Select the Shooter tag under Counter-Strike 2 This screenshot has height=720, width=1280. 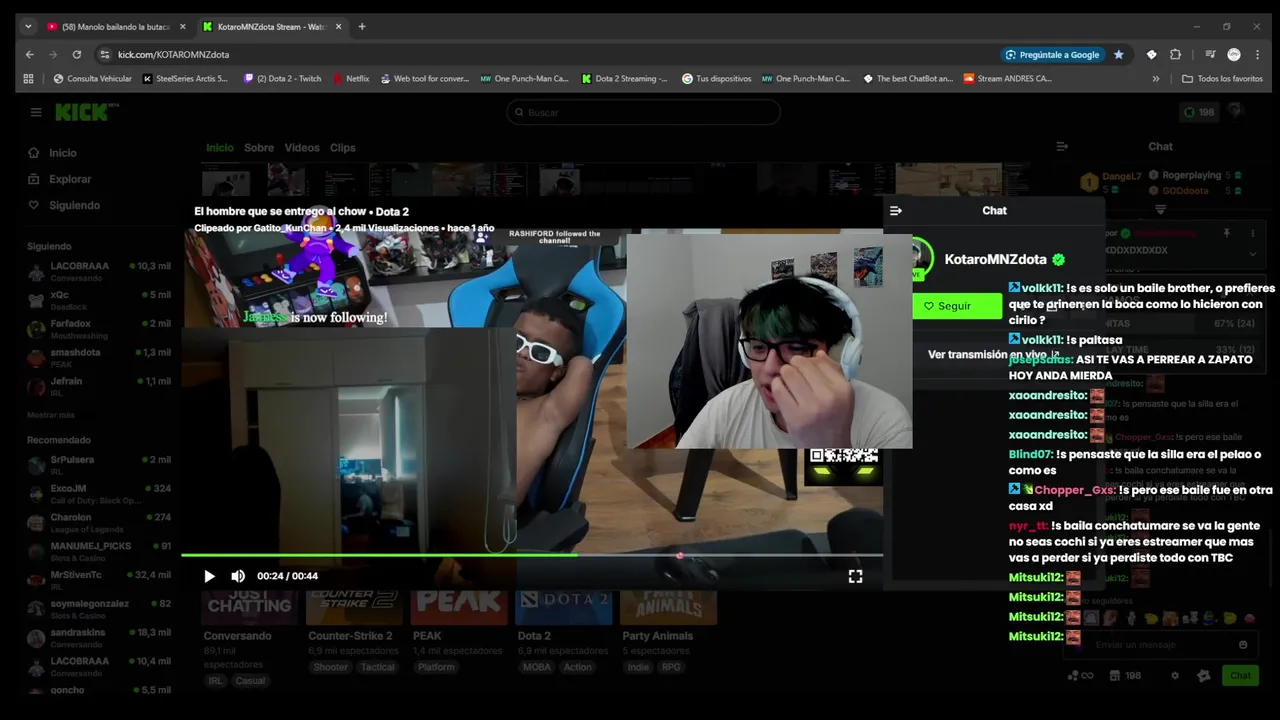pos(330,667)
